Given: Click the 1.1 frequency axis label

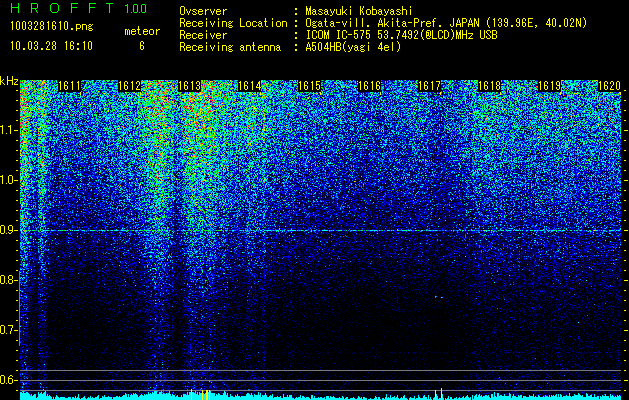Looking at the screenshot, I should tap(9, 130).
